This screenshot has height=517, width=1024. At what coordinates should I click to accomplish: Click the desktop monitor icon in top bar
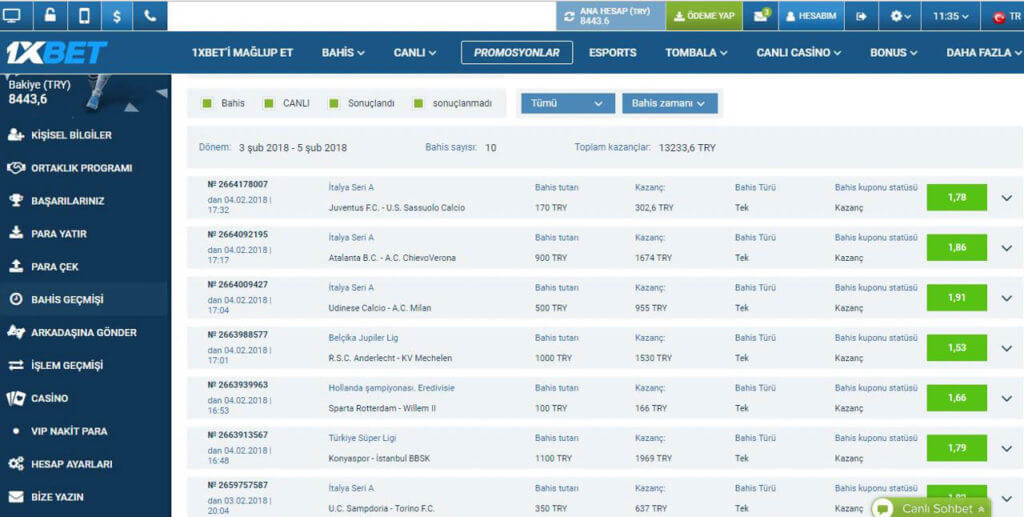pos(12,16)
